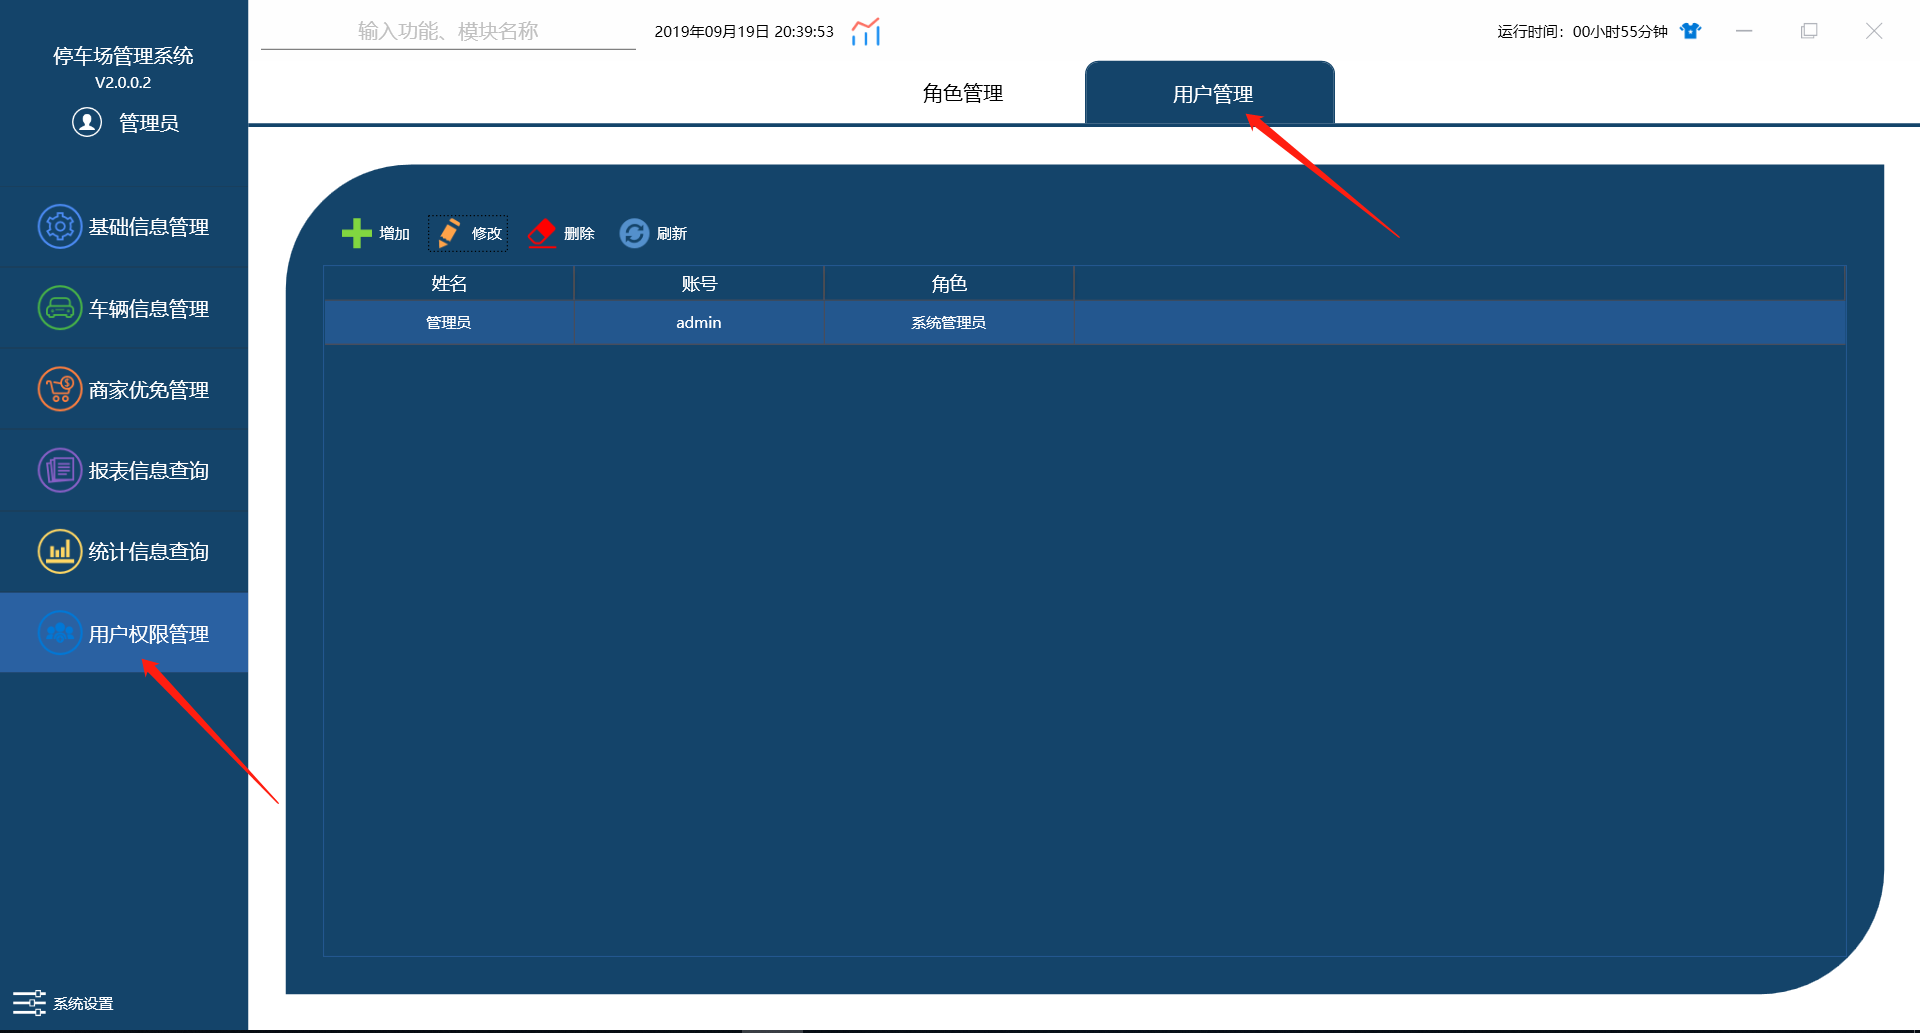Image resolution: width=1920 pixels, height=1033 pixels.
Task: Click the 账号 column header
Action: (x=699, y=283)
